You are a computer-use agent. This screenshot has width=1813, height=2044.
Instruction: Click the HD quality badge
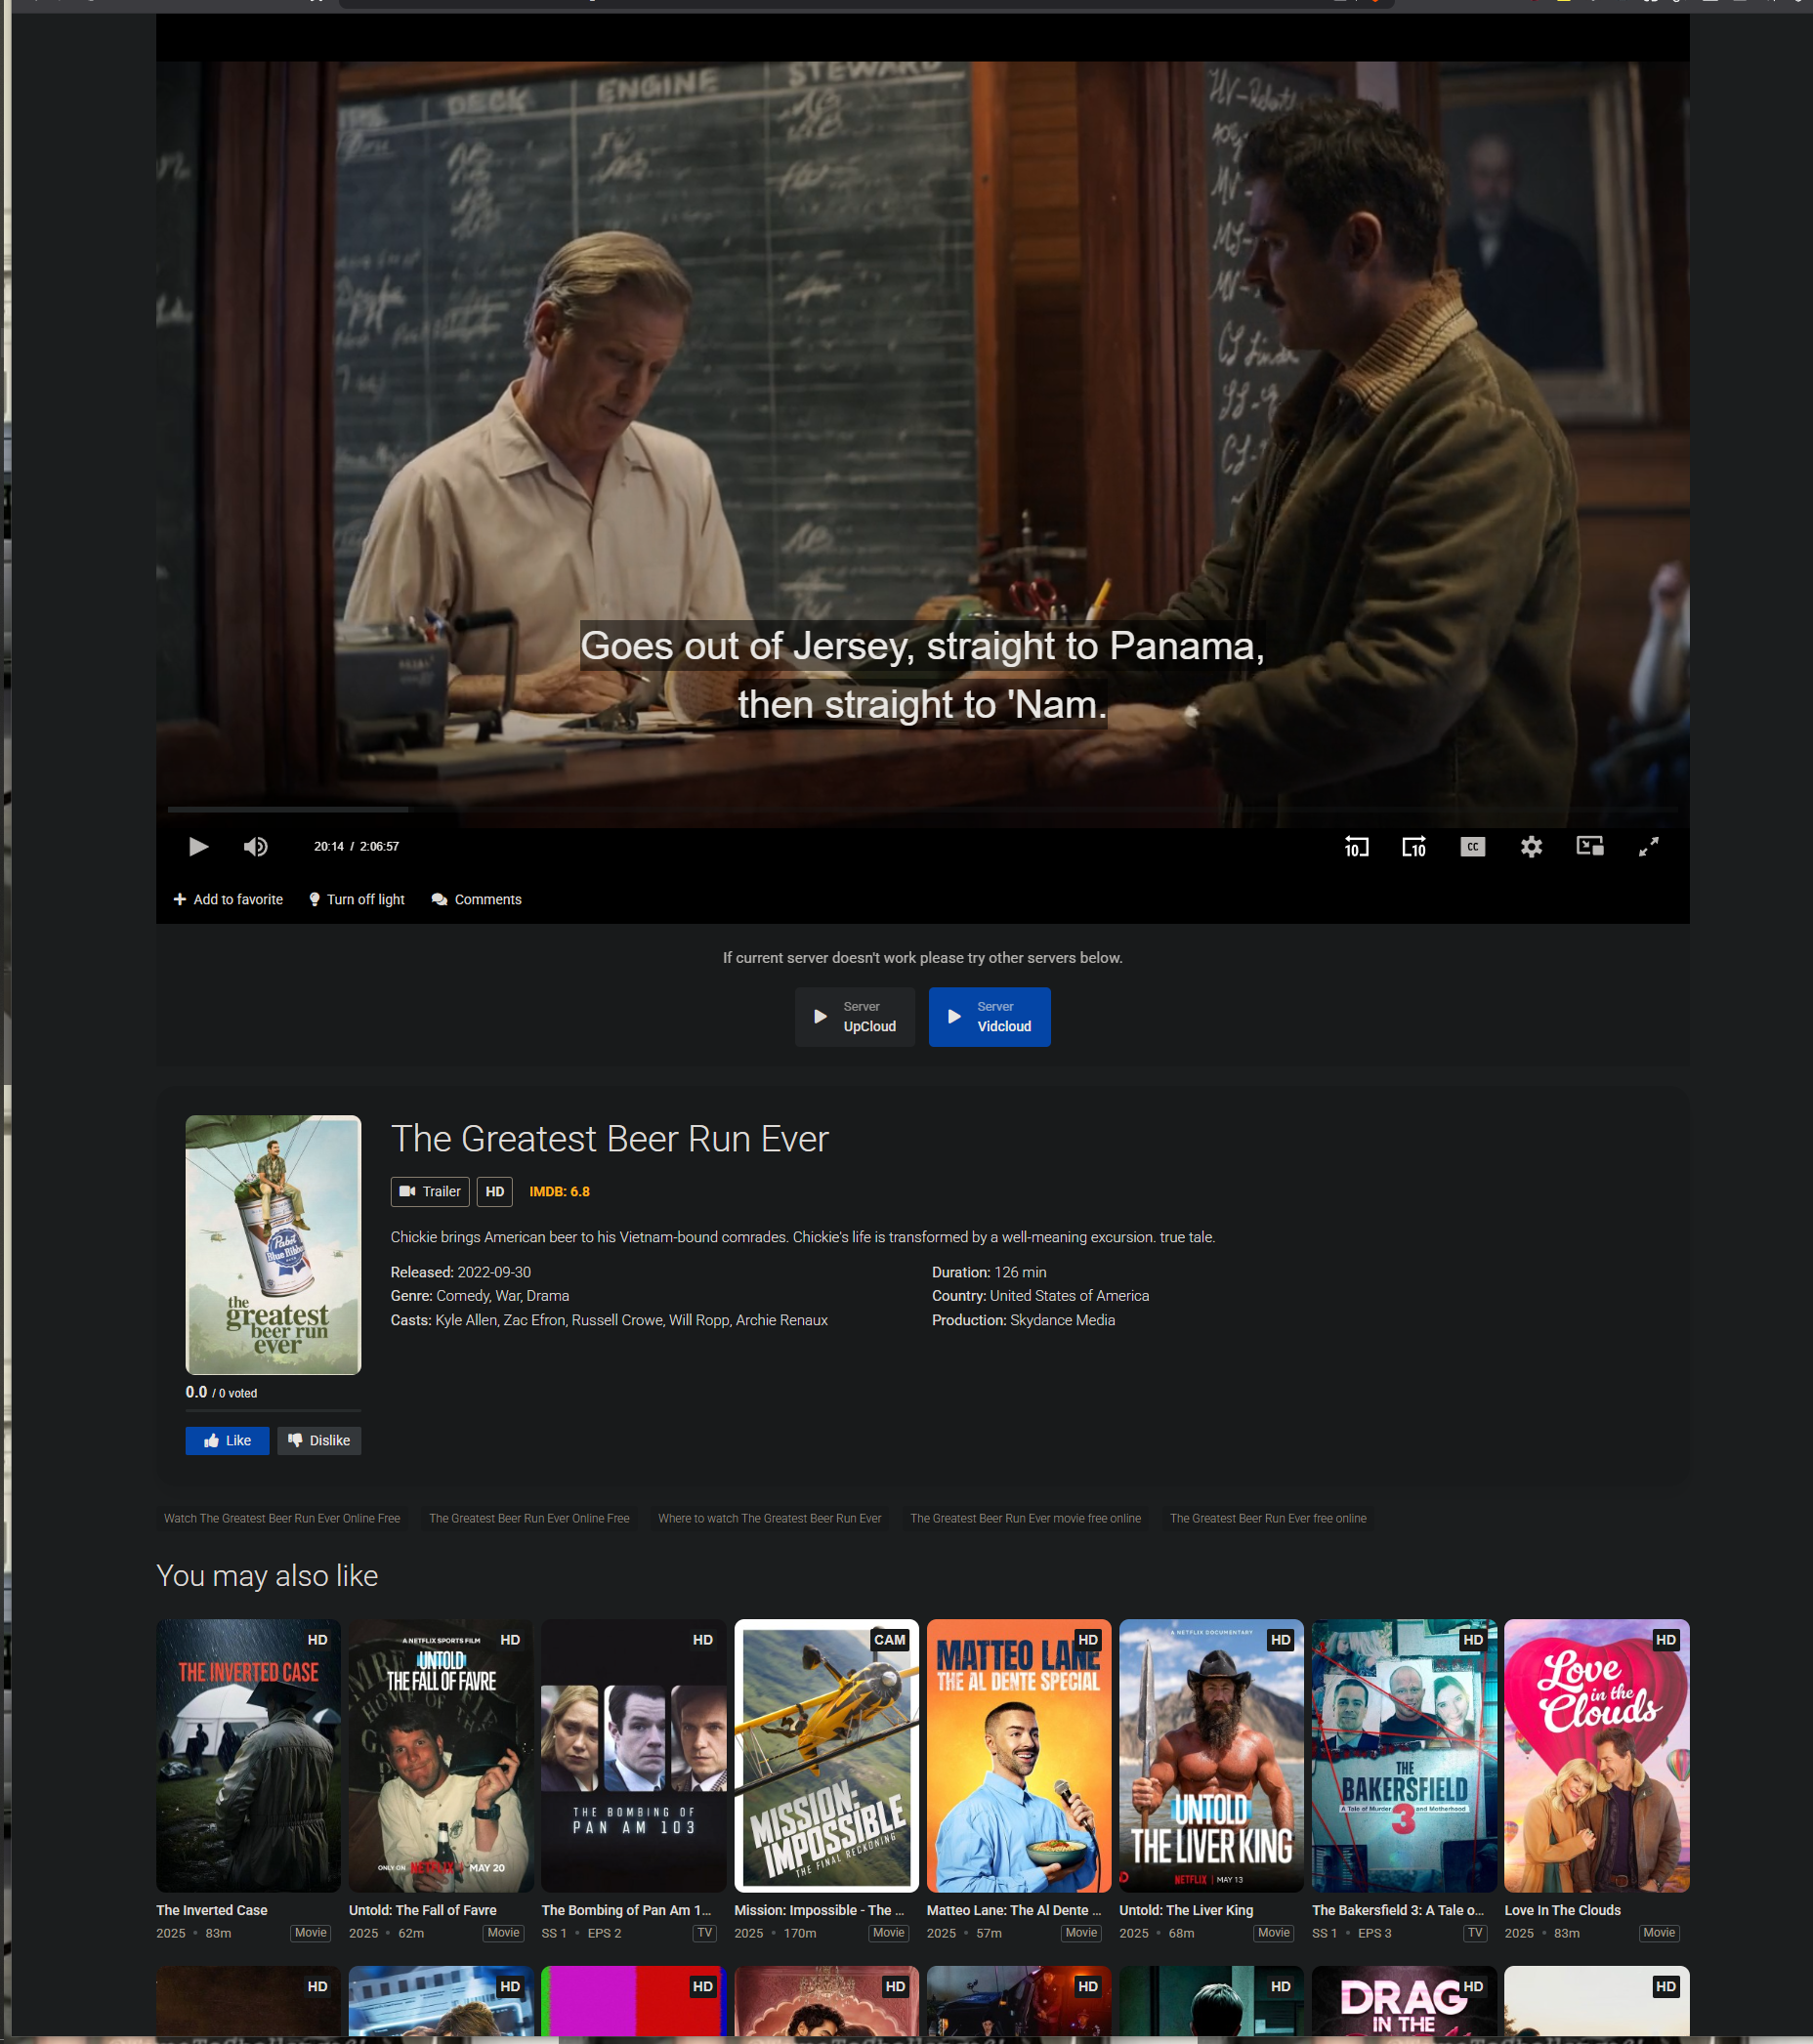point(495,1191)
